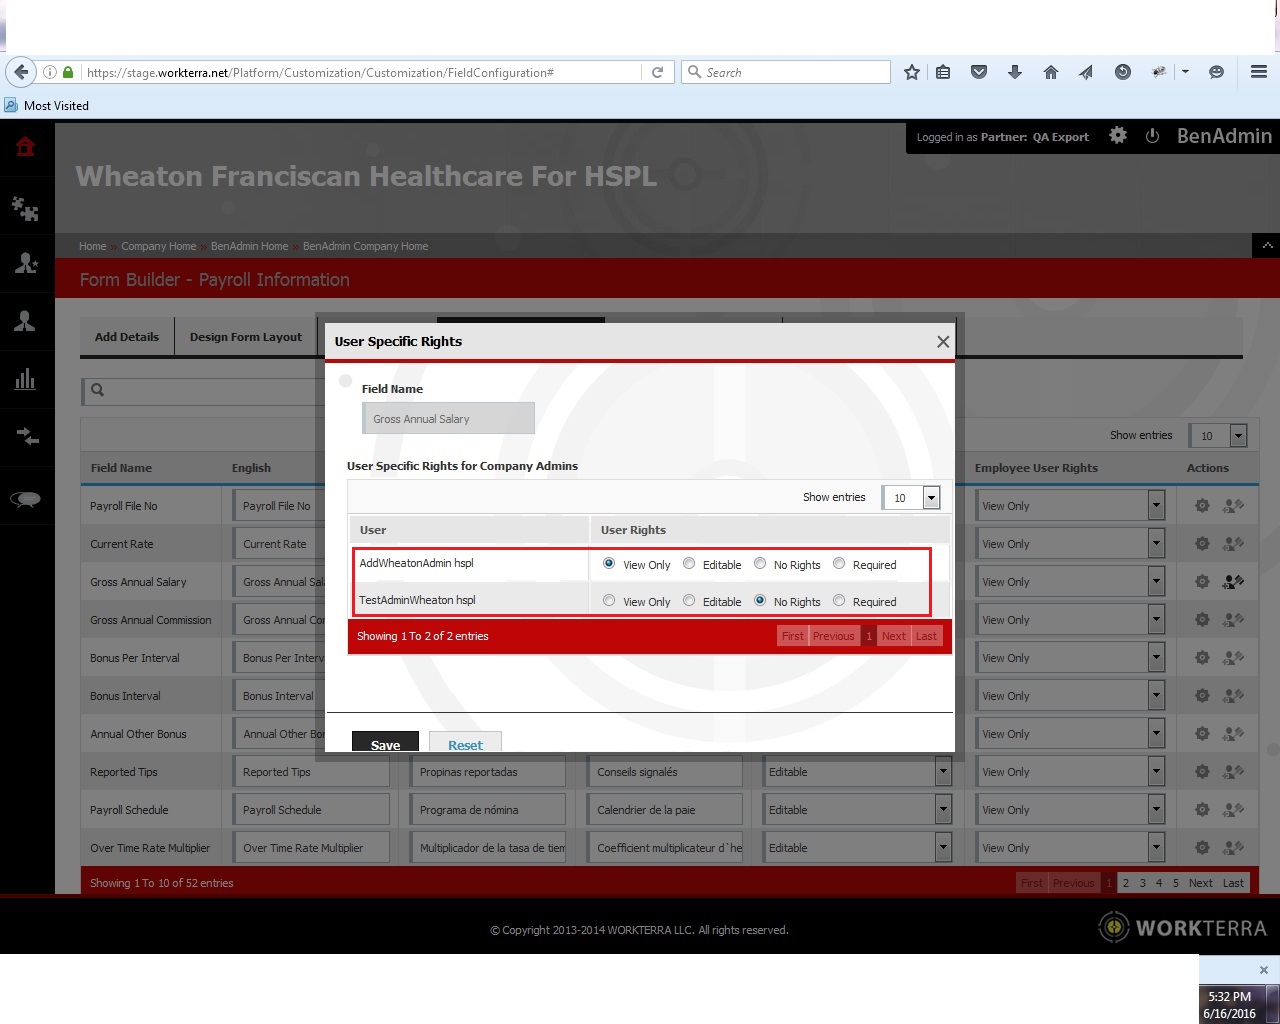The width and height of the screenshot is (1280, 1024).
Task: Click Next in dialog pagination
Action: (x=894, y=636)
